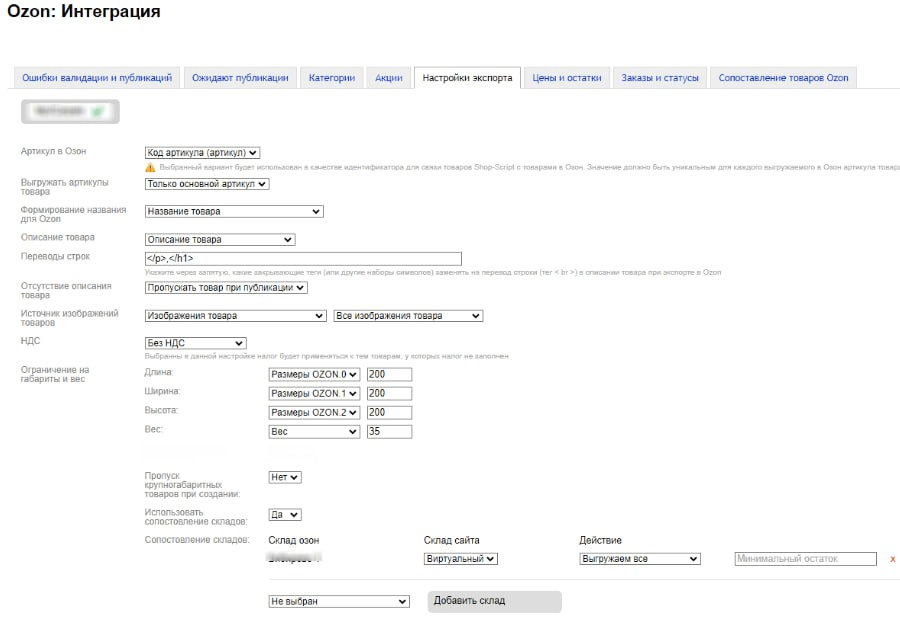Image resolution: width=900 pixels, height=619 pixels.
Task: Click the Добавить склад button
Action: 494,601
